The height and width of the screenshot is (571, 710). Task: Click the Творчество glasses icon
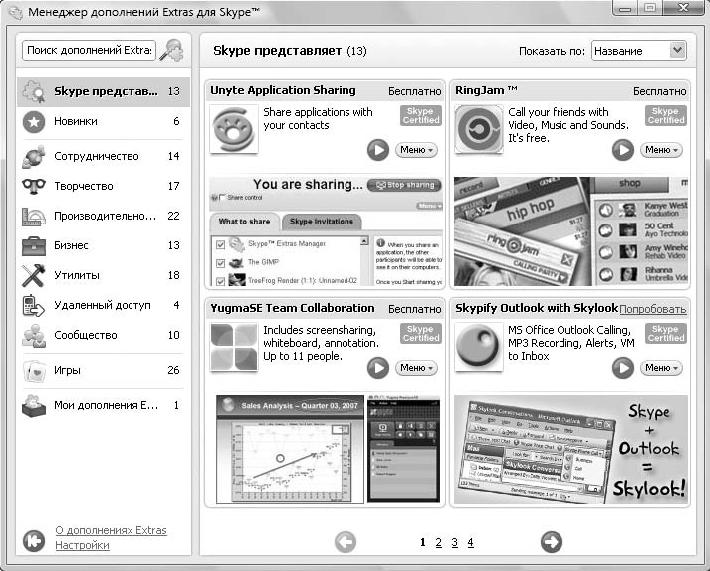(x=34, y=186)
